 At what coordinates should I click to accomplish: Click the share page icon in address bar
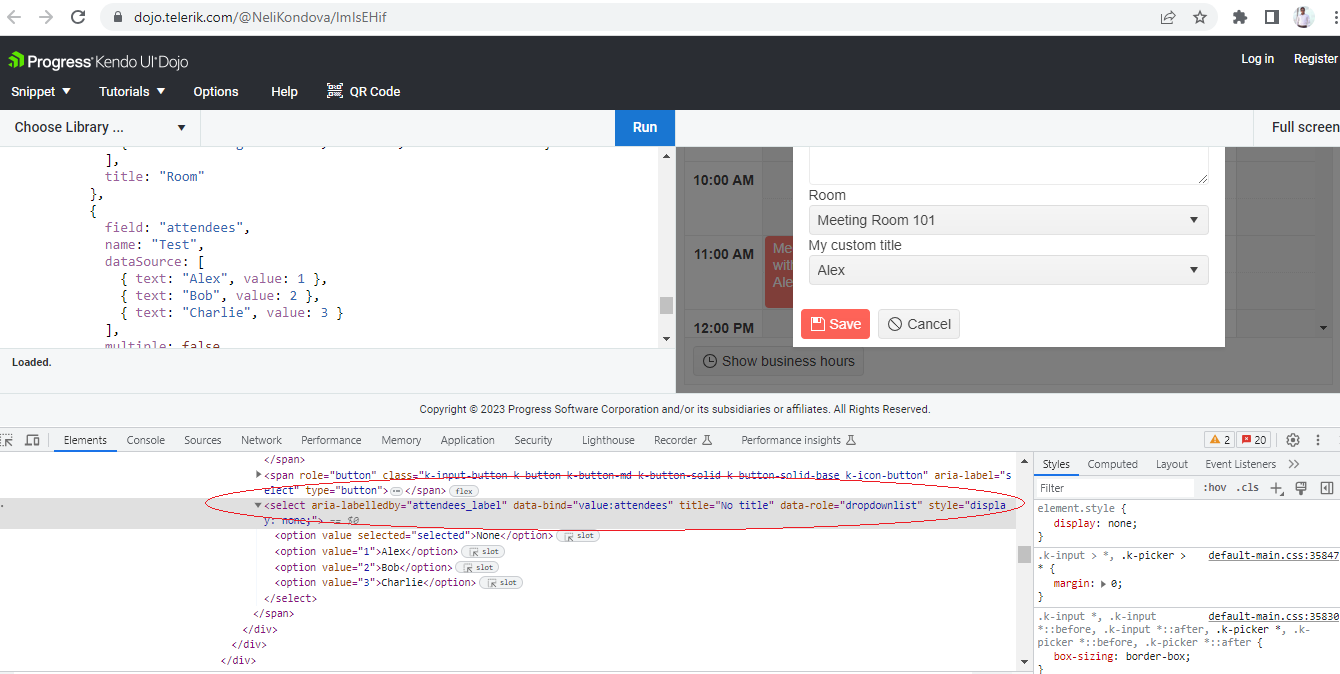pyautogui.click(x=1168, y=17)
